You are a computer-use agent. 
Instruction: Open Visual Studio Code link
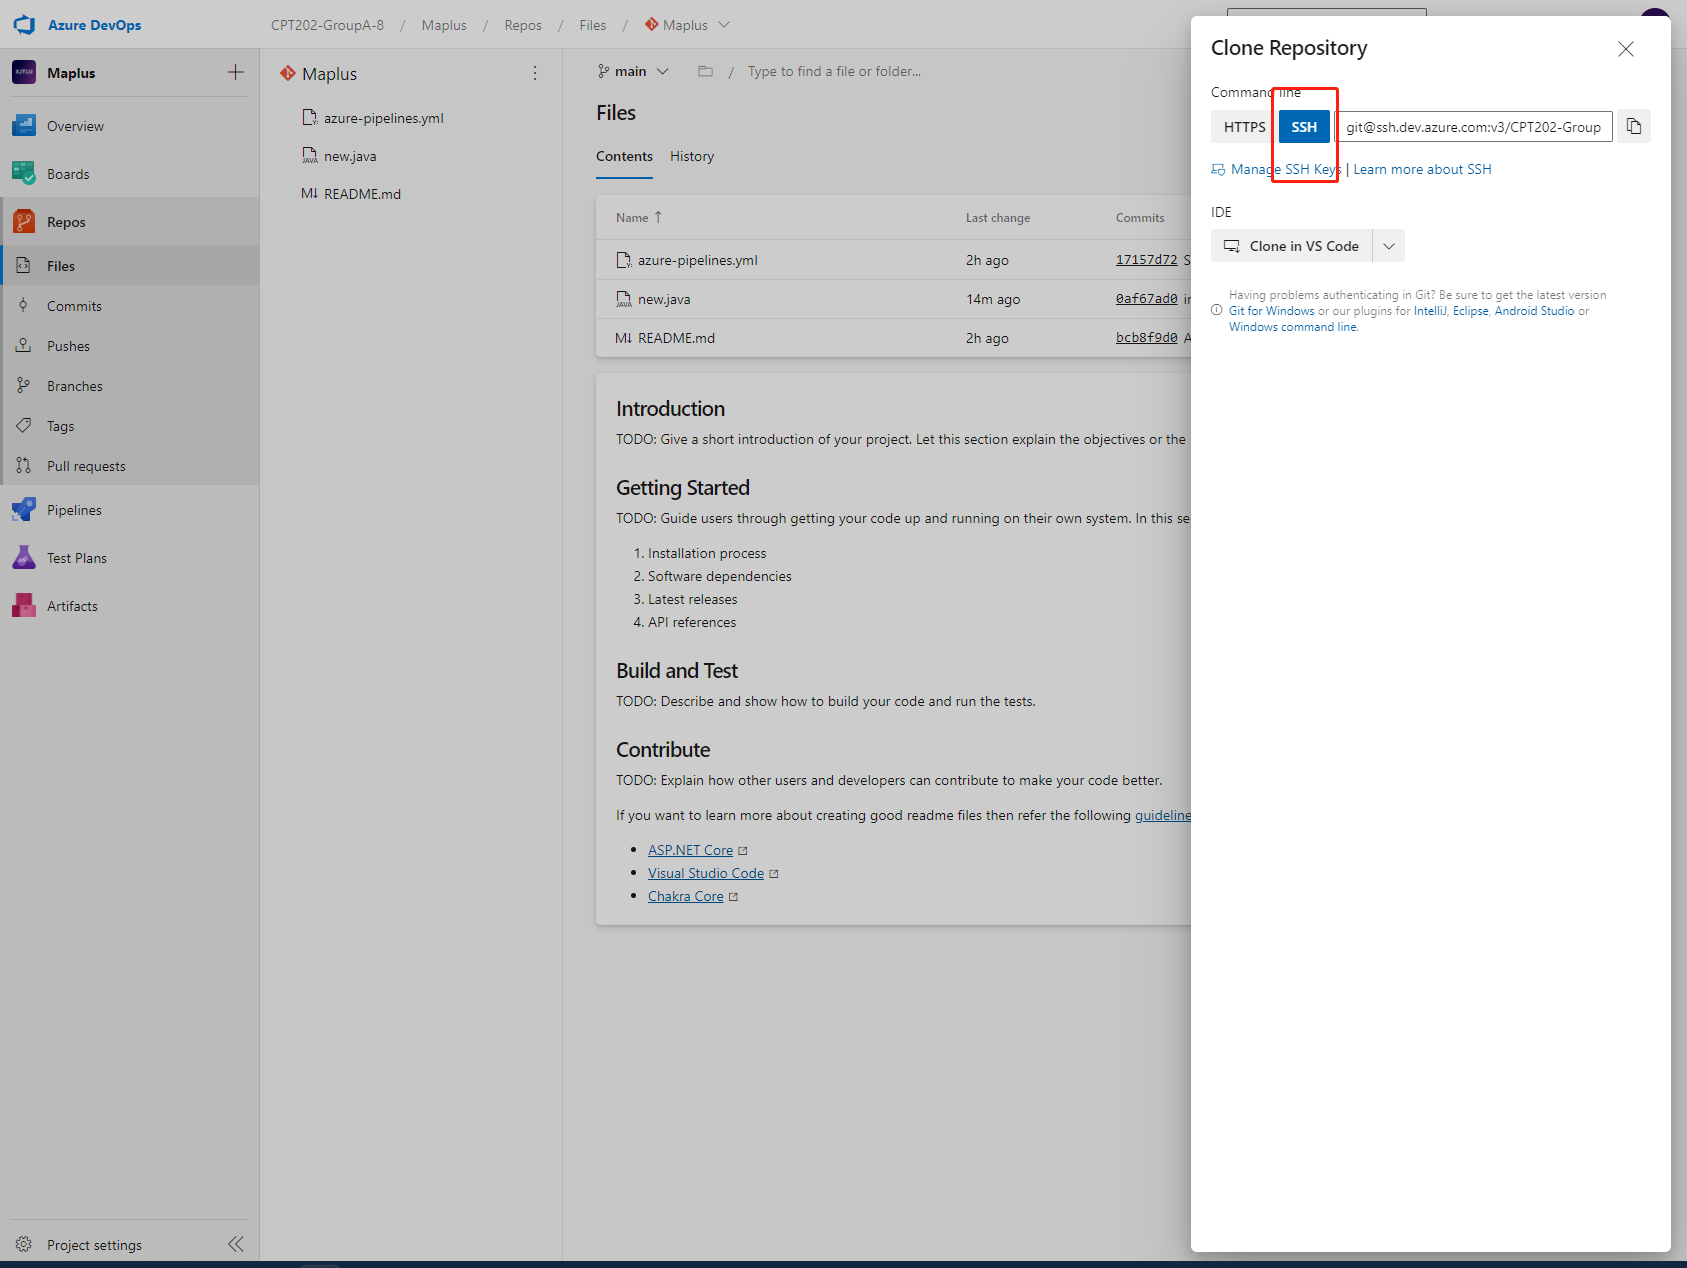[x=706, y=873]
